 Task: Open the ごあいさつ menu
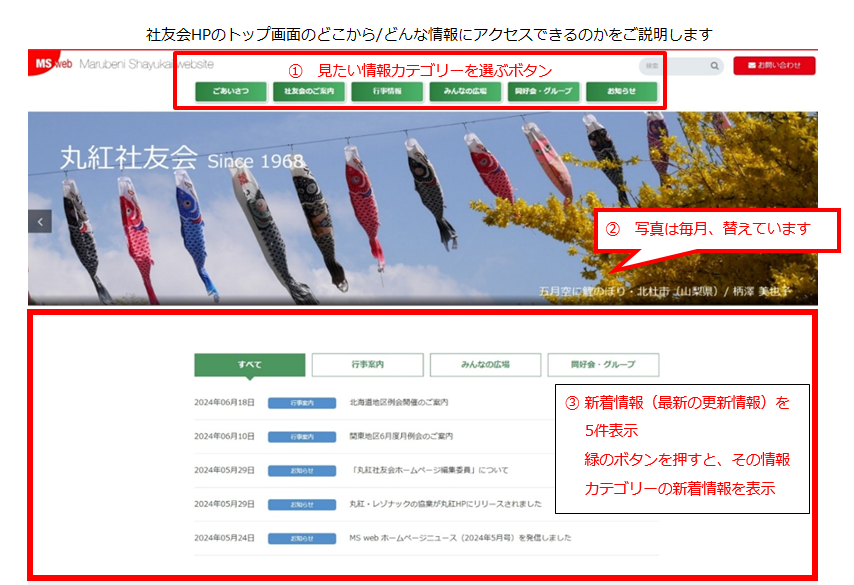[231, 92]
